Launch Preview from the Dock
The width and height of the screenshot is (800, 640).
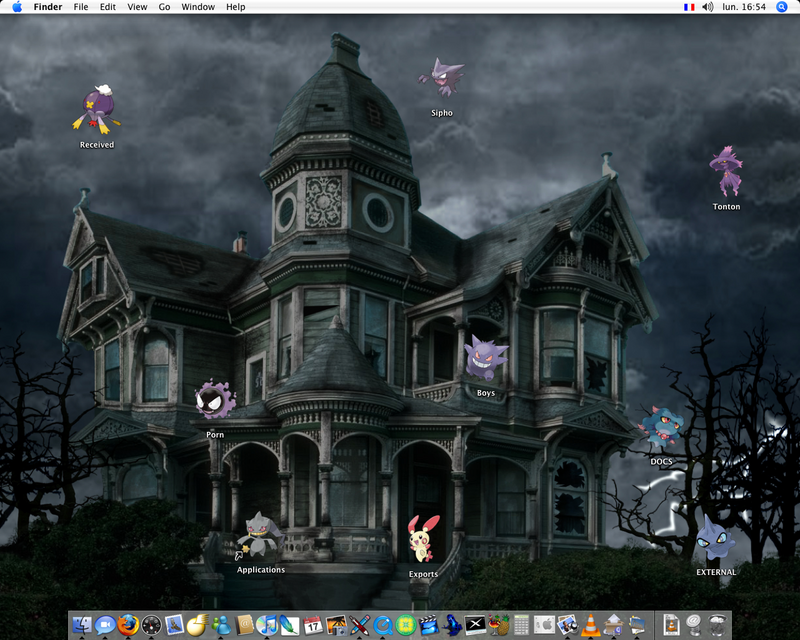(567, 625)
